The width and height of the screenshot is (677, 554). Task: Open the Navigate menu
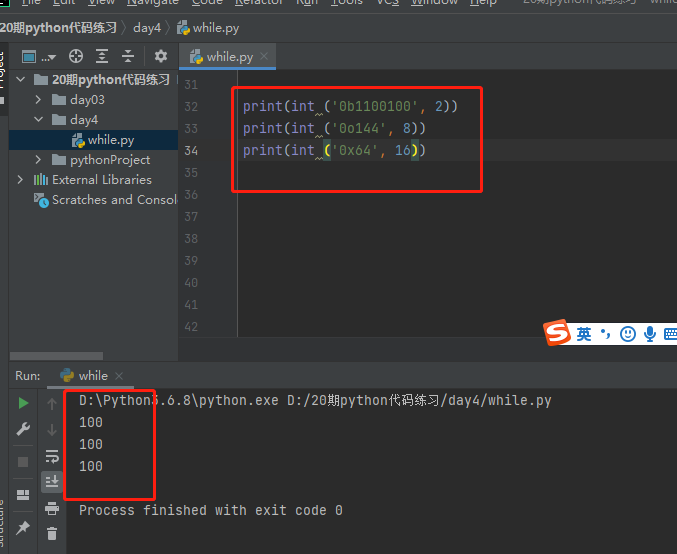152,3
